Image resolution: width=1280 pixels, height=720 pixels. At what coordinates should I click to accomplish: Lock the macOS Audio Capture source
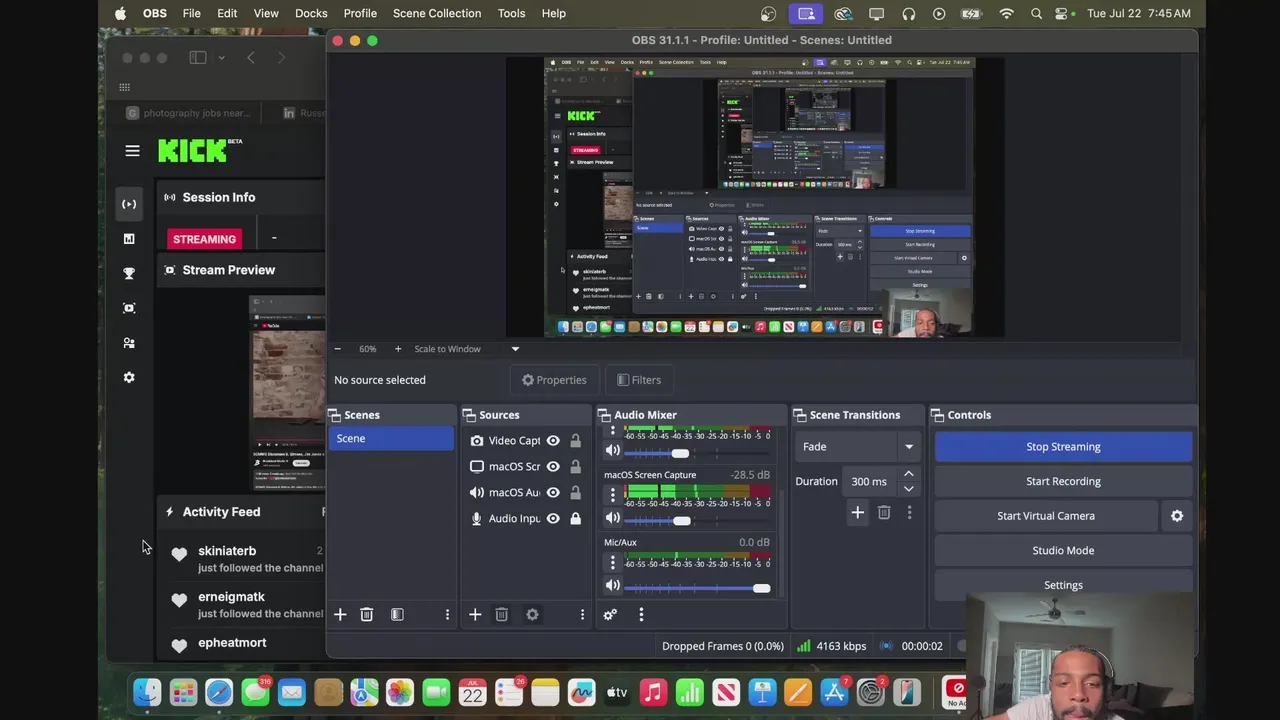575,492
